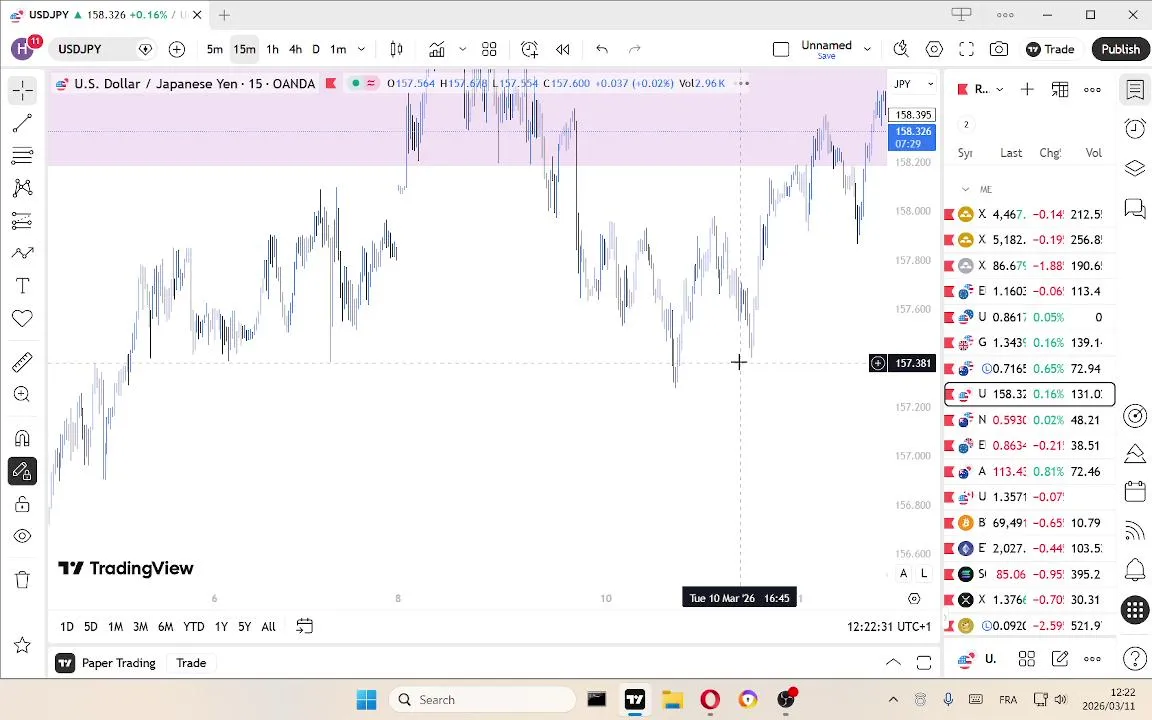Select the YTD date range
Screen dimensions: 1152x720
click(x=193, y=627)
